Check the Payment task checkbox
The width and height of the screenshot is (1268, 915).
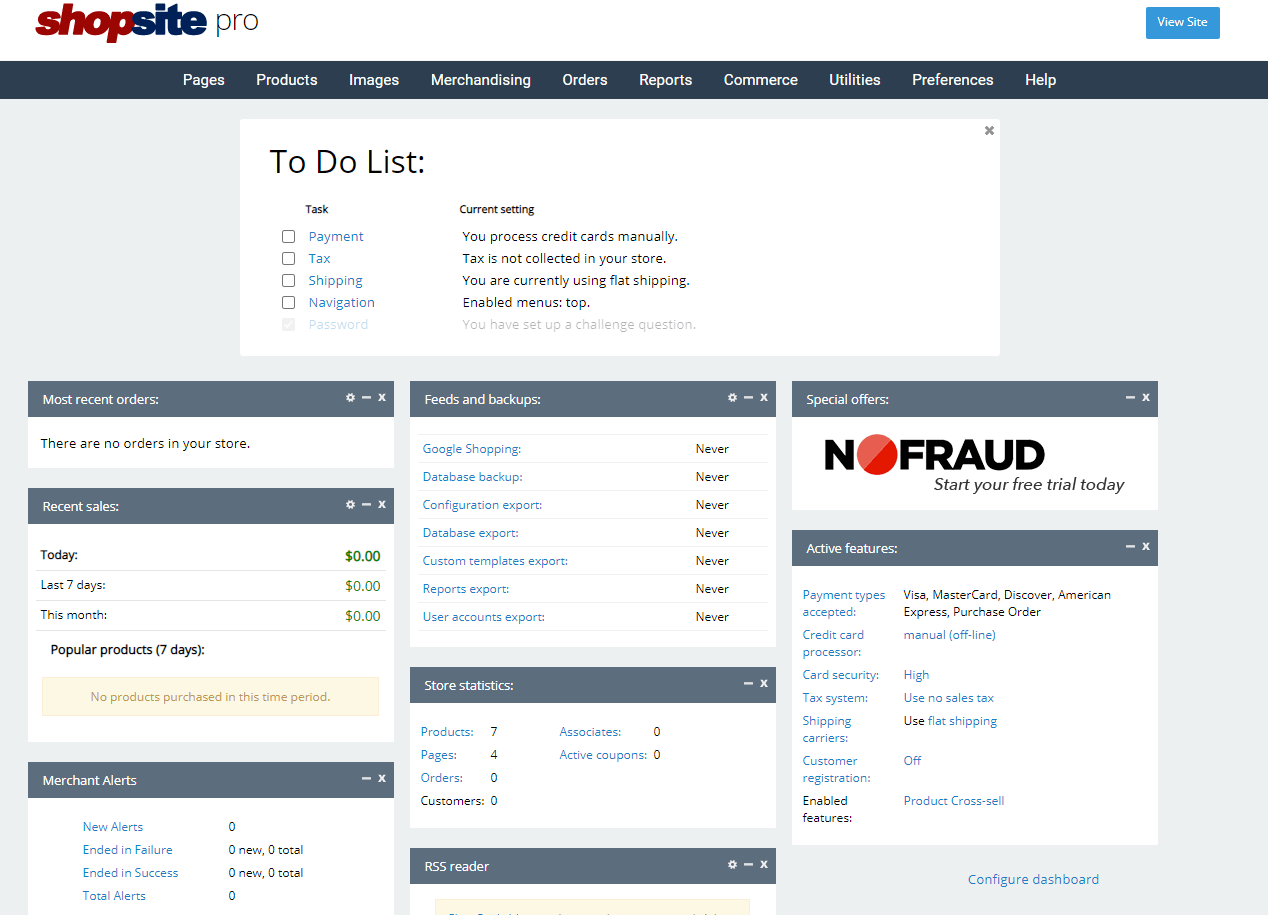(x=288, y=237)
